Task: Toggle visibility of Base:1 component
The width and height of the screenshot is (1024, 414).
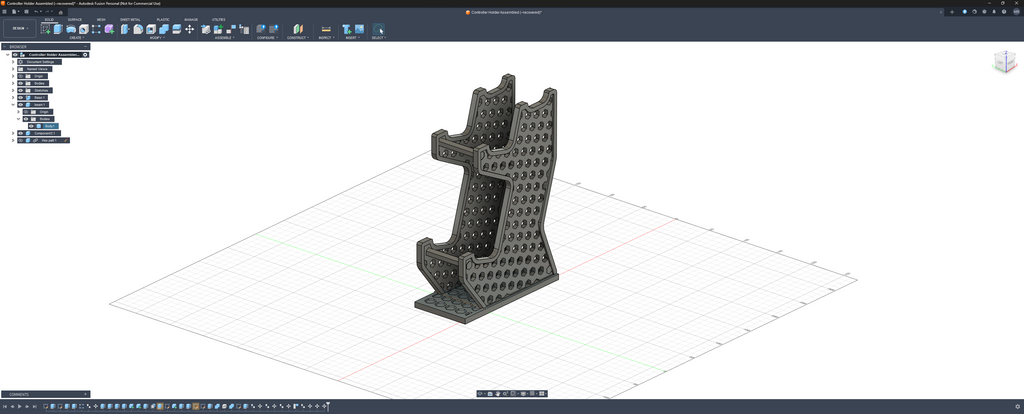Action: (20, 97)
